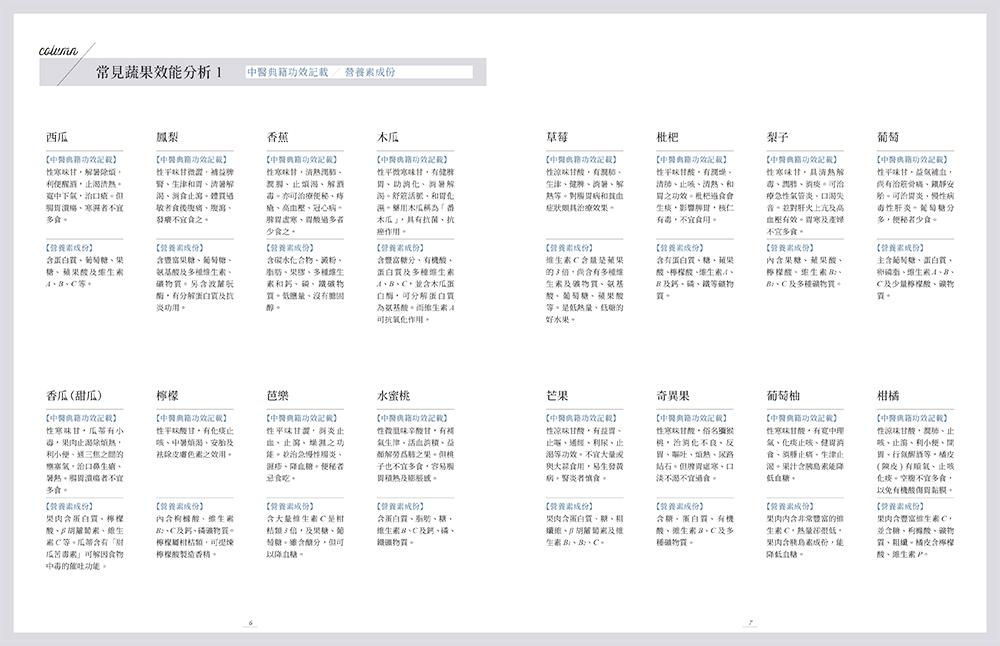Click the page title 常見蔬果效能分析 1
The image size is (1000, 646).
click(159, 73)
